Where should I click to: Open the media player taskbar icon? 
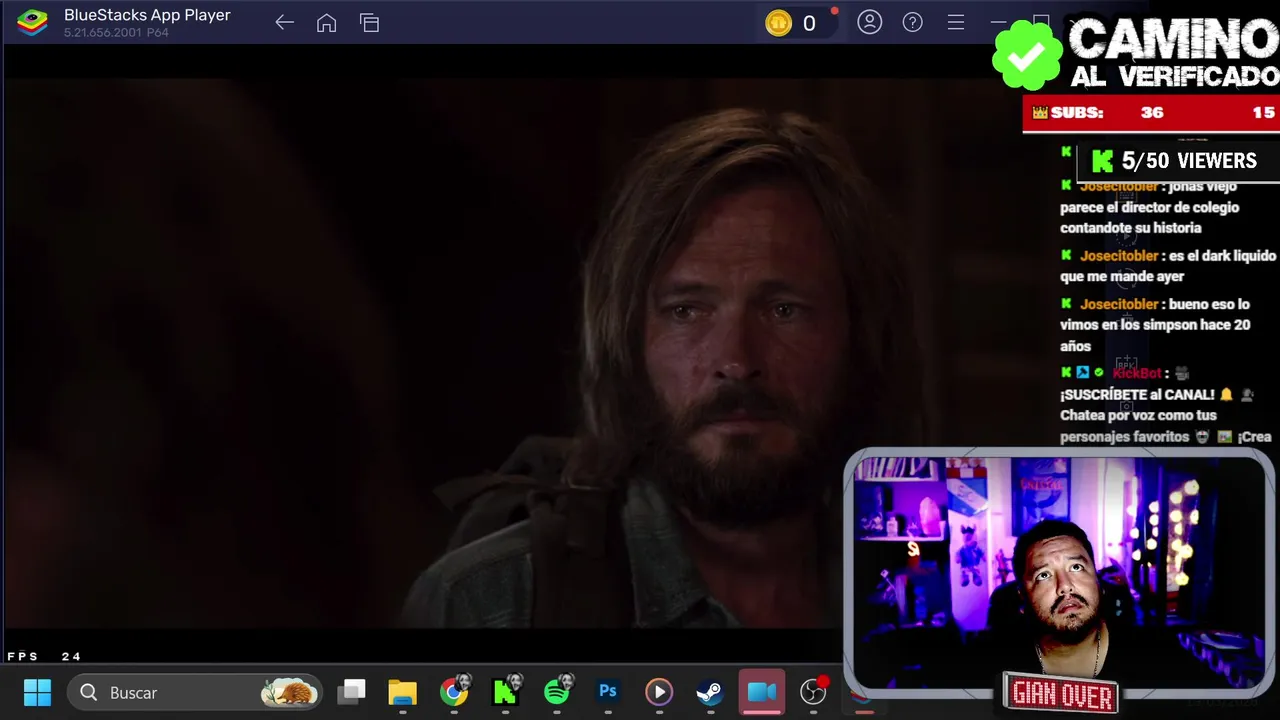click(659, 692)
